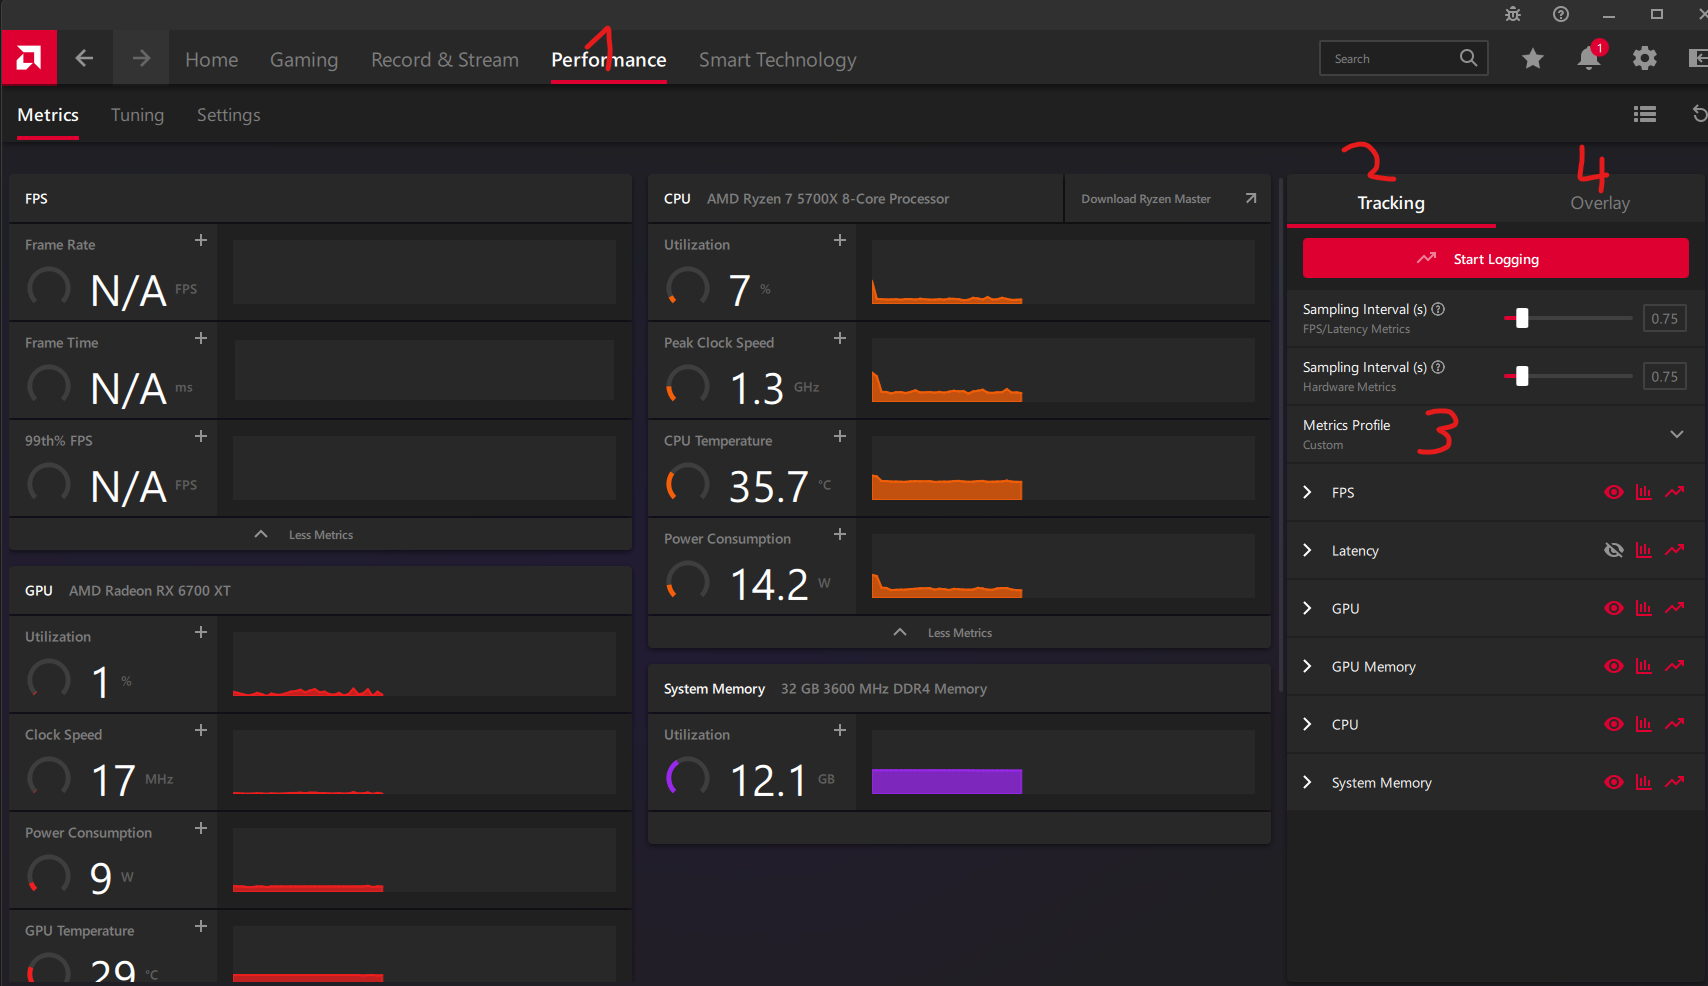Add CPU Temperature with plus icon
The width and height of the screenshot is (1708, 986).
pos(840,436)
